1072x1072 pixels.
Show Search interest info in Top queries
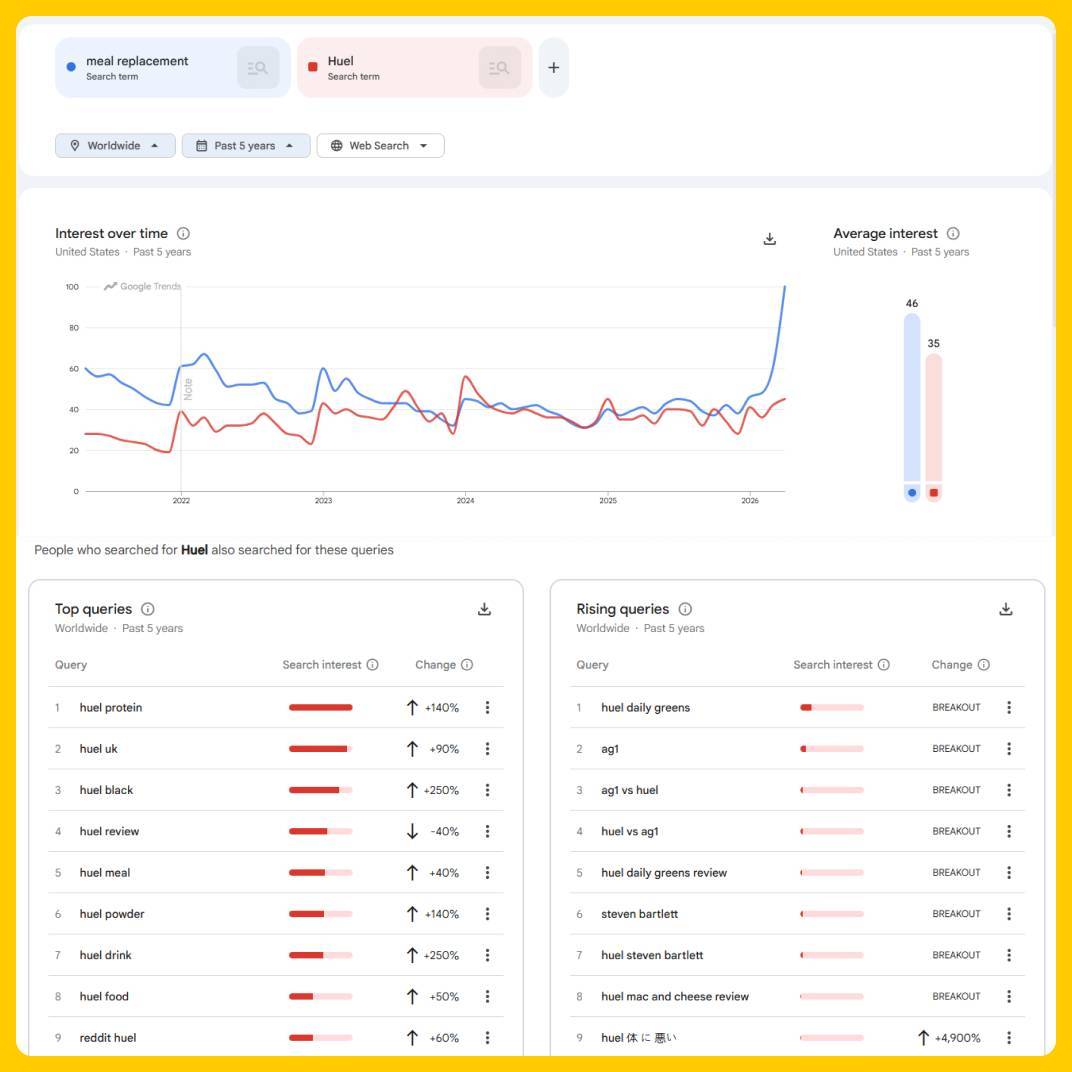[373, 665]
